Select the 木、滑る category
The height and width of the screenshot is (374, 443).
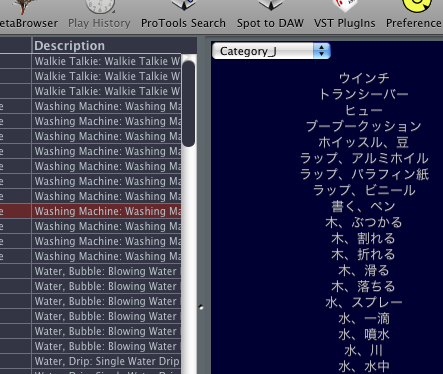364,270
